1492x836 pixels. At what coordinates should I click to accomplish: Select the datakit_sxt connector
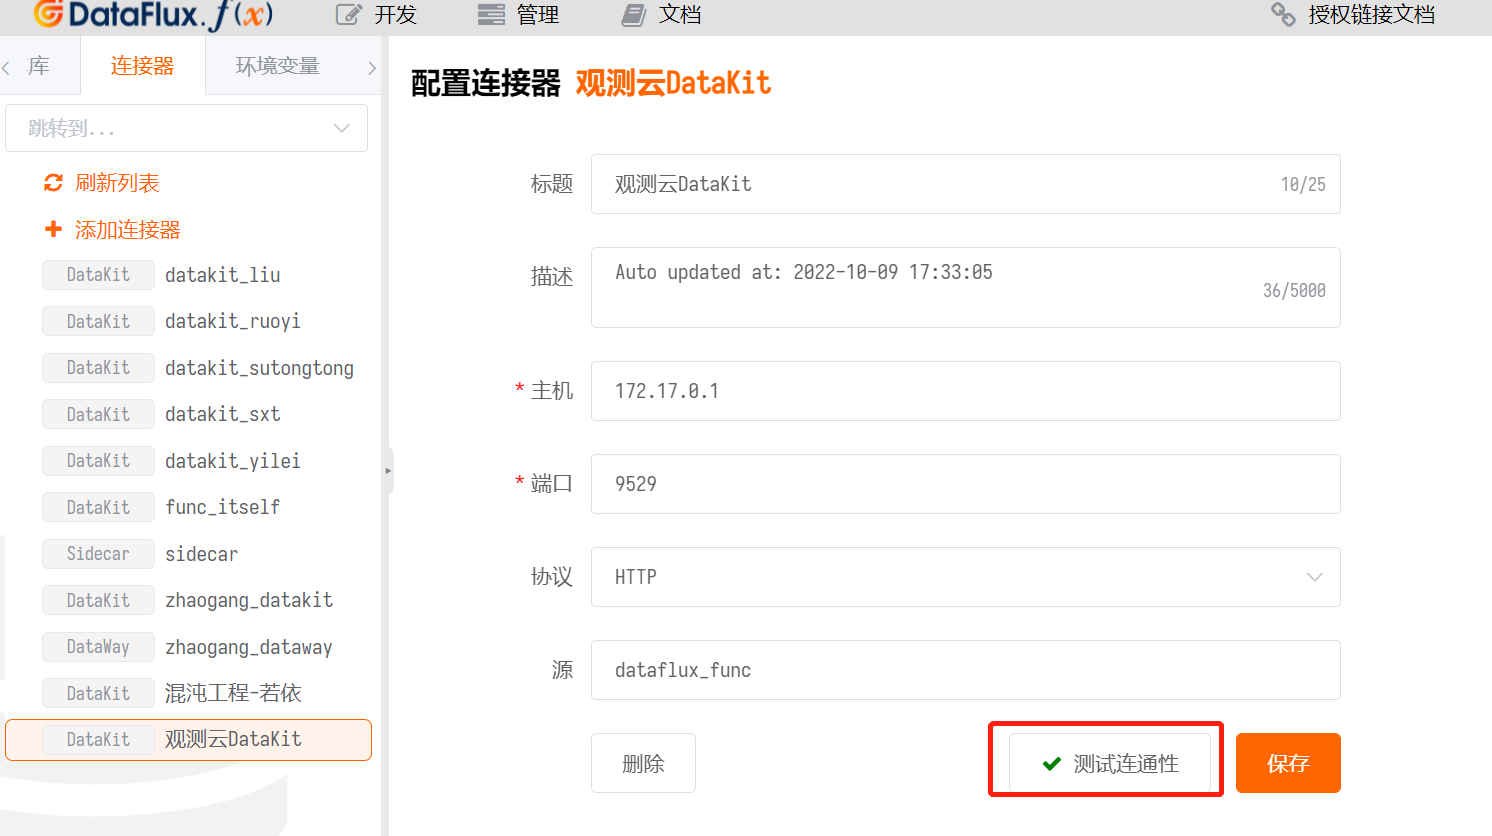(x=188, y=414)
